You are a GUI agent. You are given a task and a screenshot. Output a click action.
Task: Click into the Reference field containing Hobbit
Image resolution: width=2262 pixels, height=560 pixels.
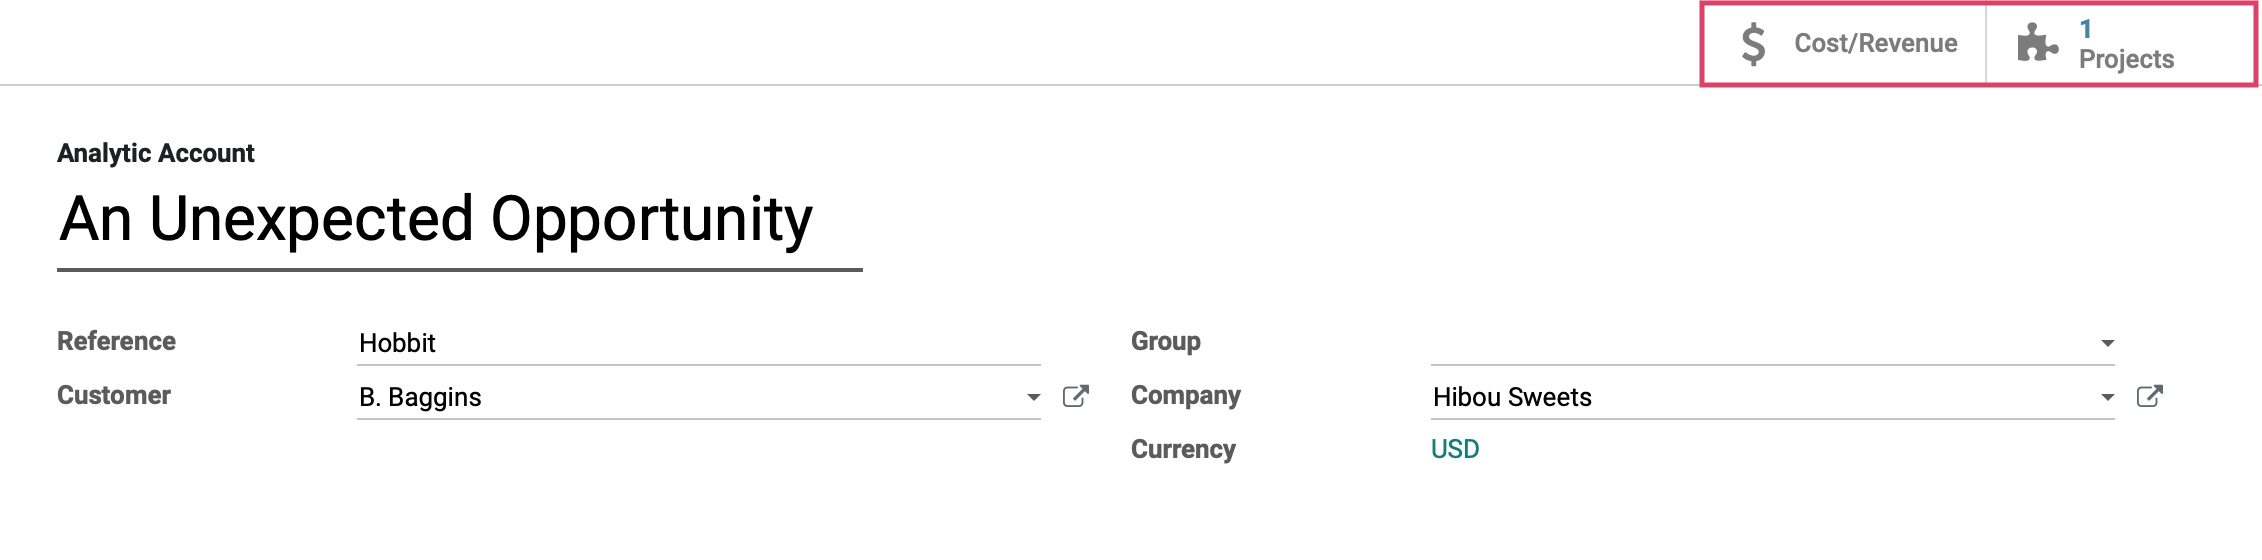click(699, 343)
